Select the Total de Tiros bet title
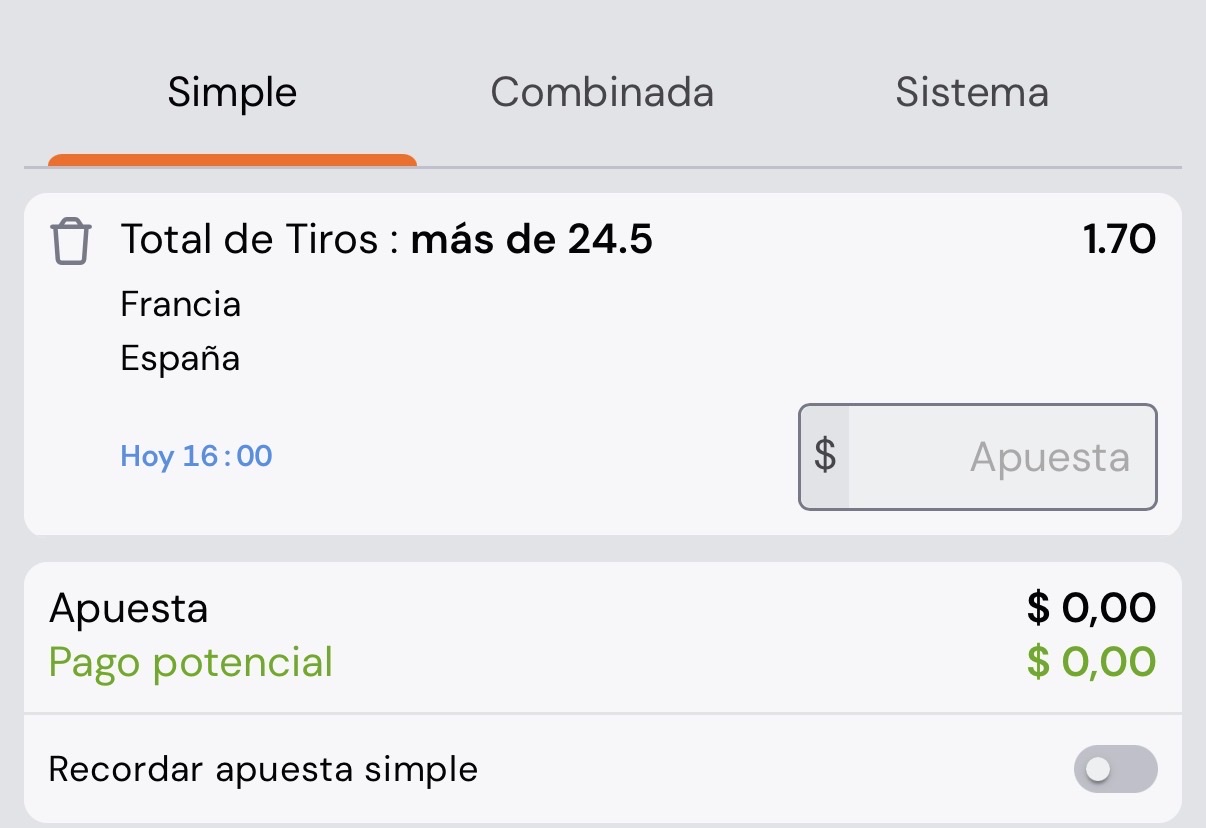Viewport: 1206px width, 828px height. (x=250, y=240)
